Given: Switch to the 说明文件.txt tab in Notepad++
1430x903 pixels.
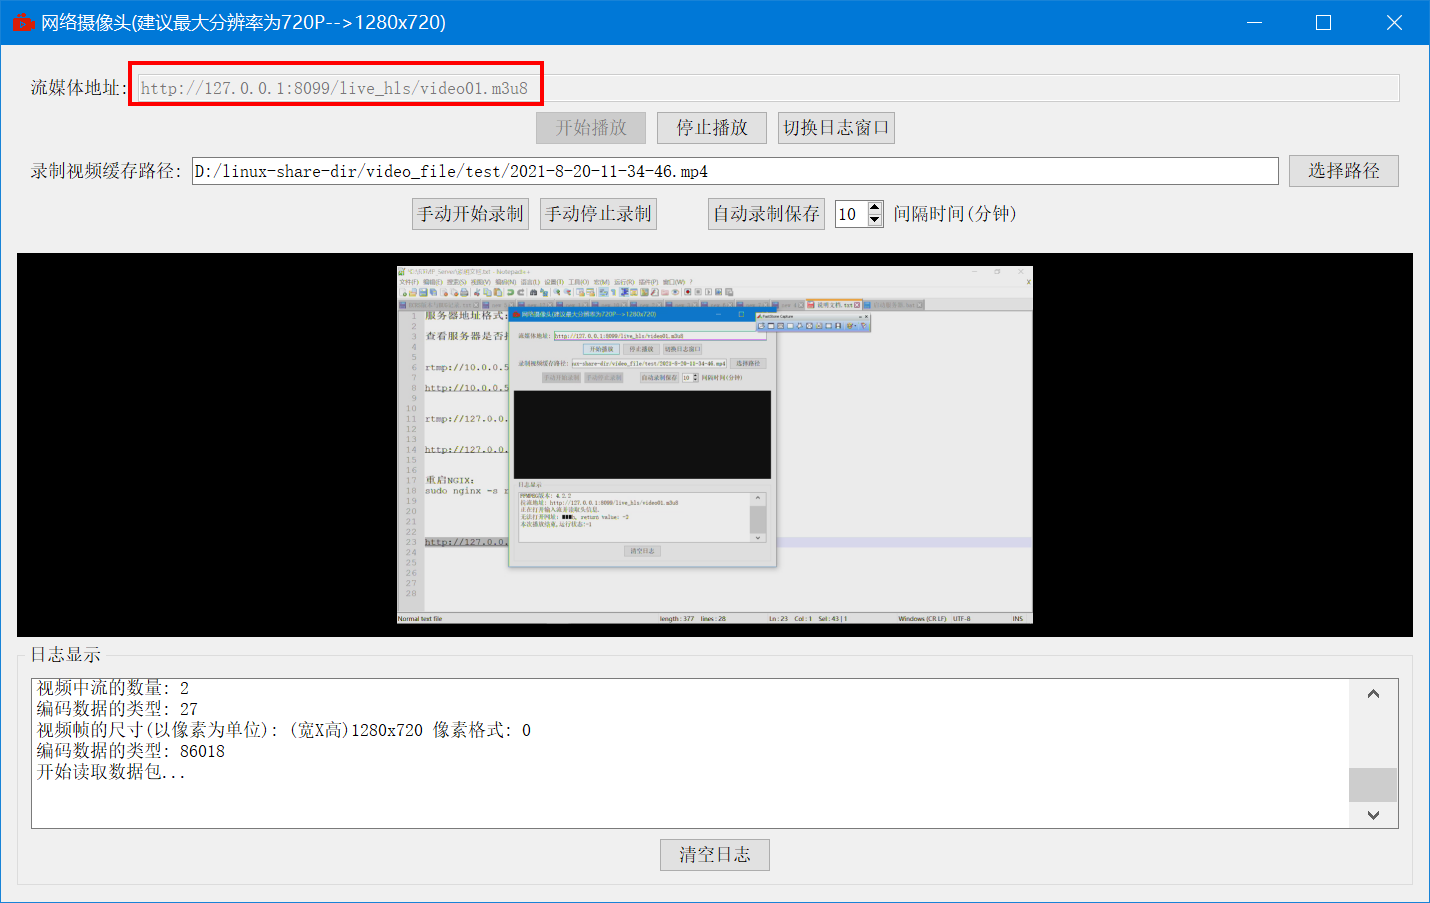Looking at the screenshot, I should point(829,304).
